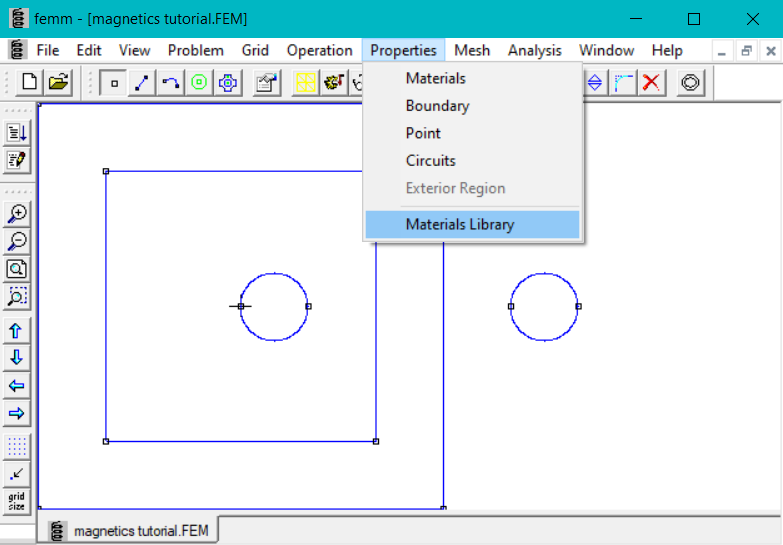Click the Zoom out magnifier icon
783x545 pixels.
[x=17, y=242]
